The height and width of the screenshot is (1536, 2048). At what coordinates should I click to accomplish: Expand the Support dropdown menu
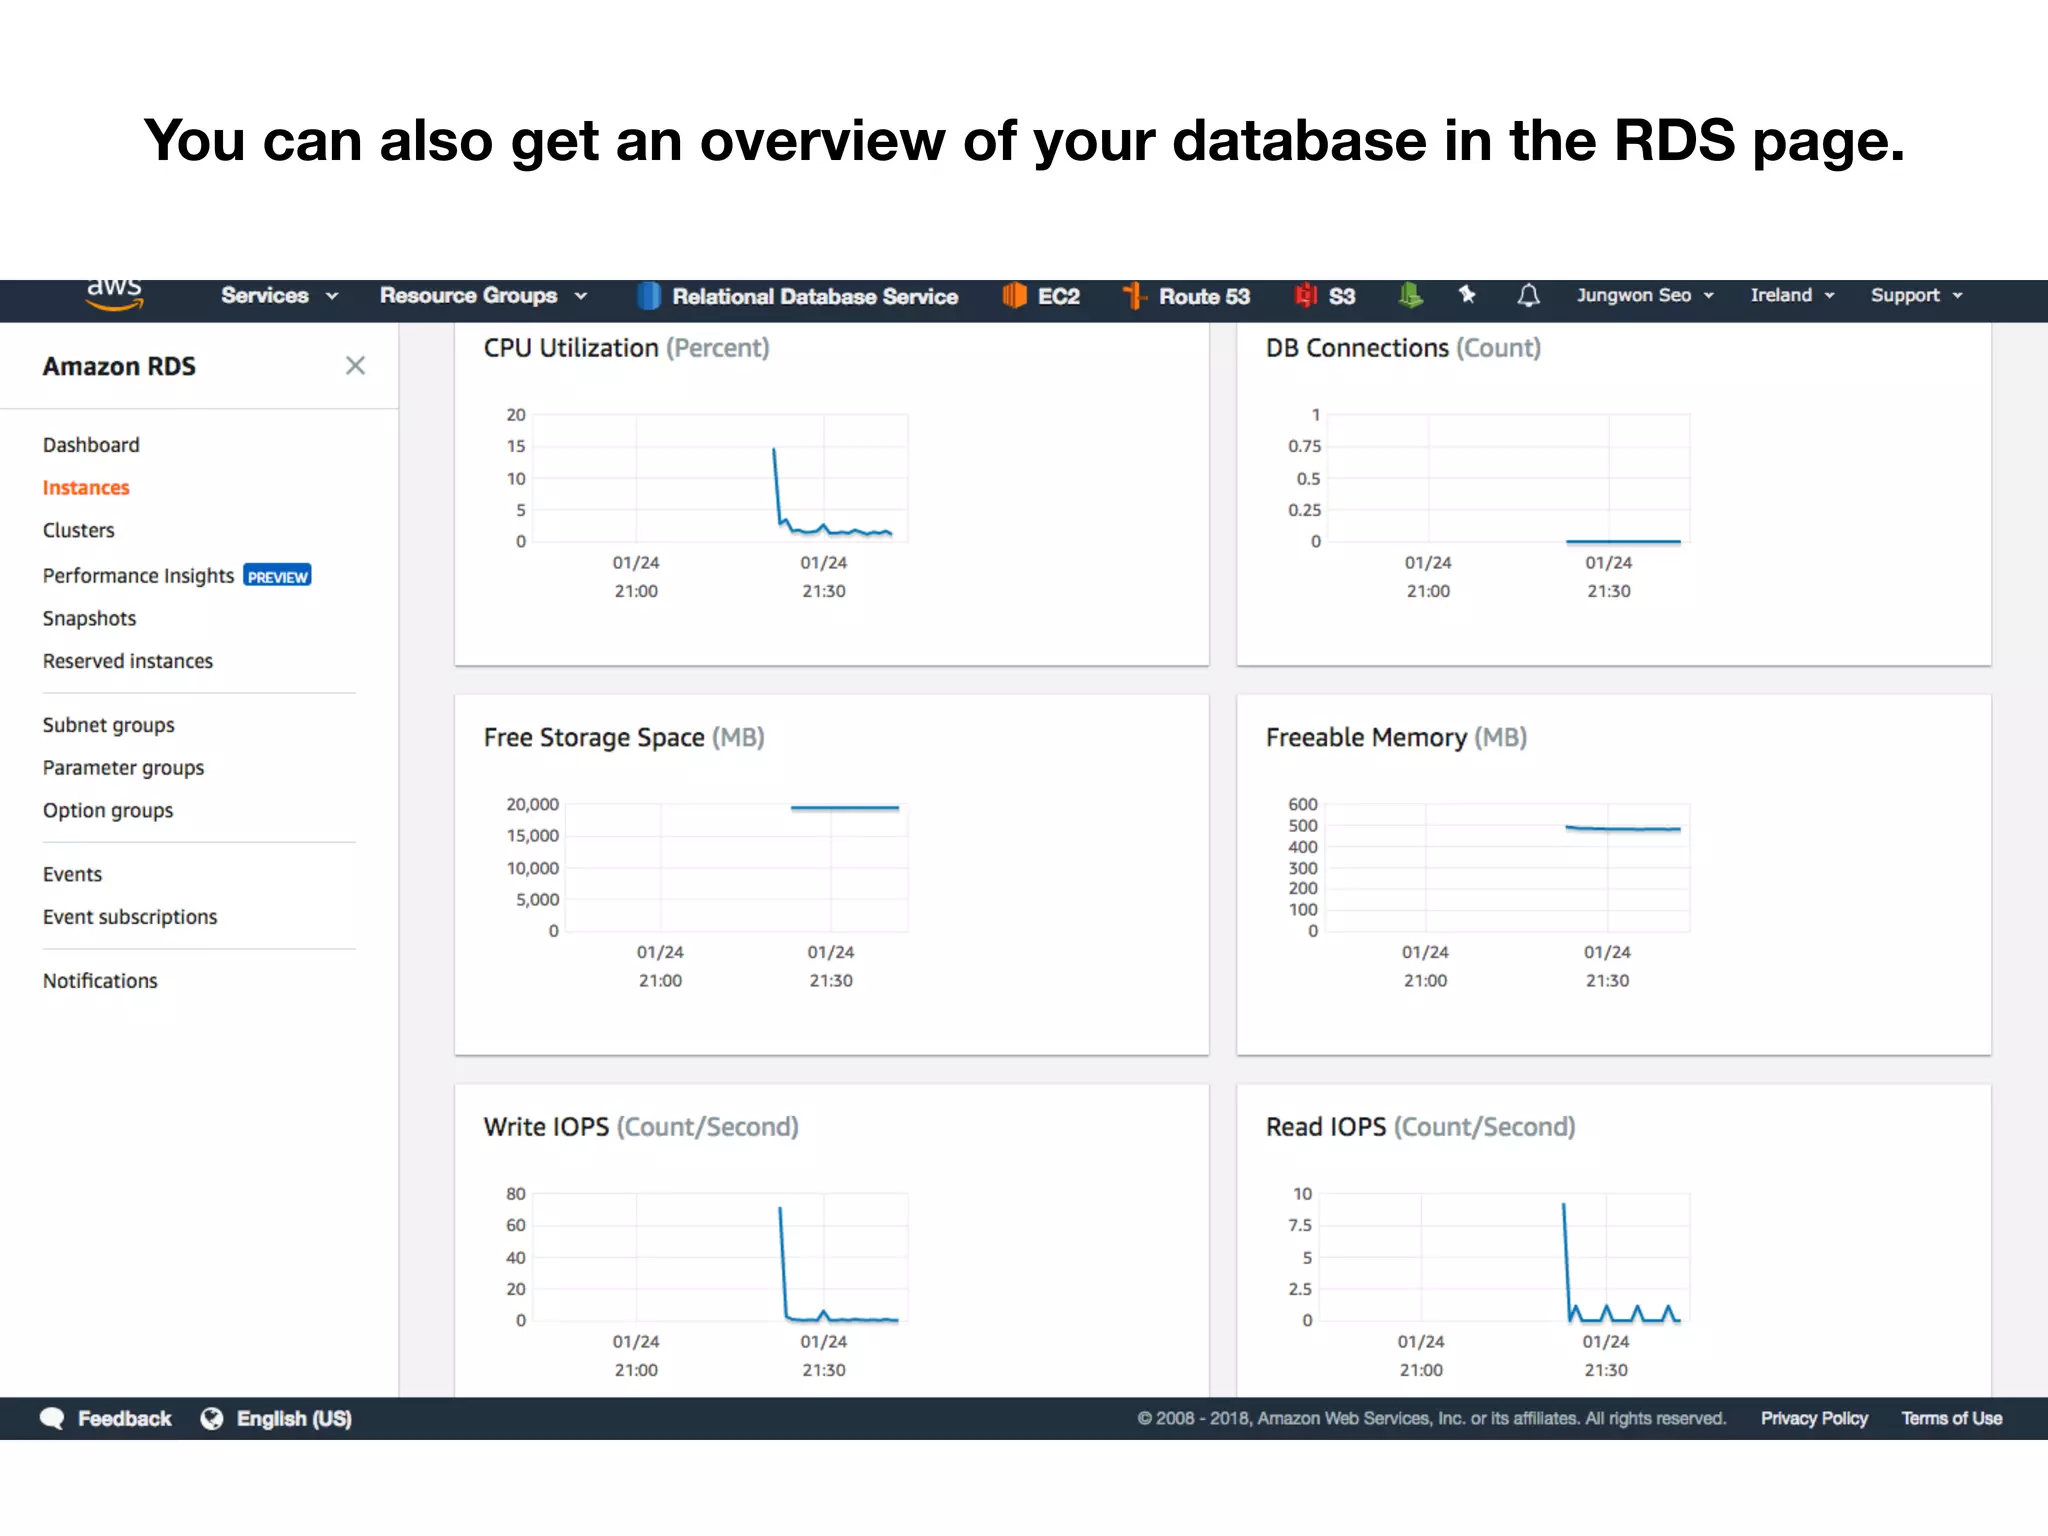[x=1917, y=295]
